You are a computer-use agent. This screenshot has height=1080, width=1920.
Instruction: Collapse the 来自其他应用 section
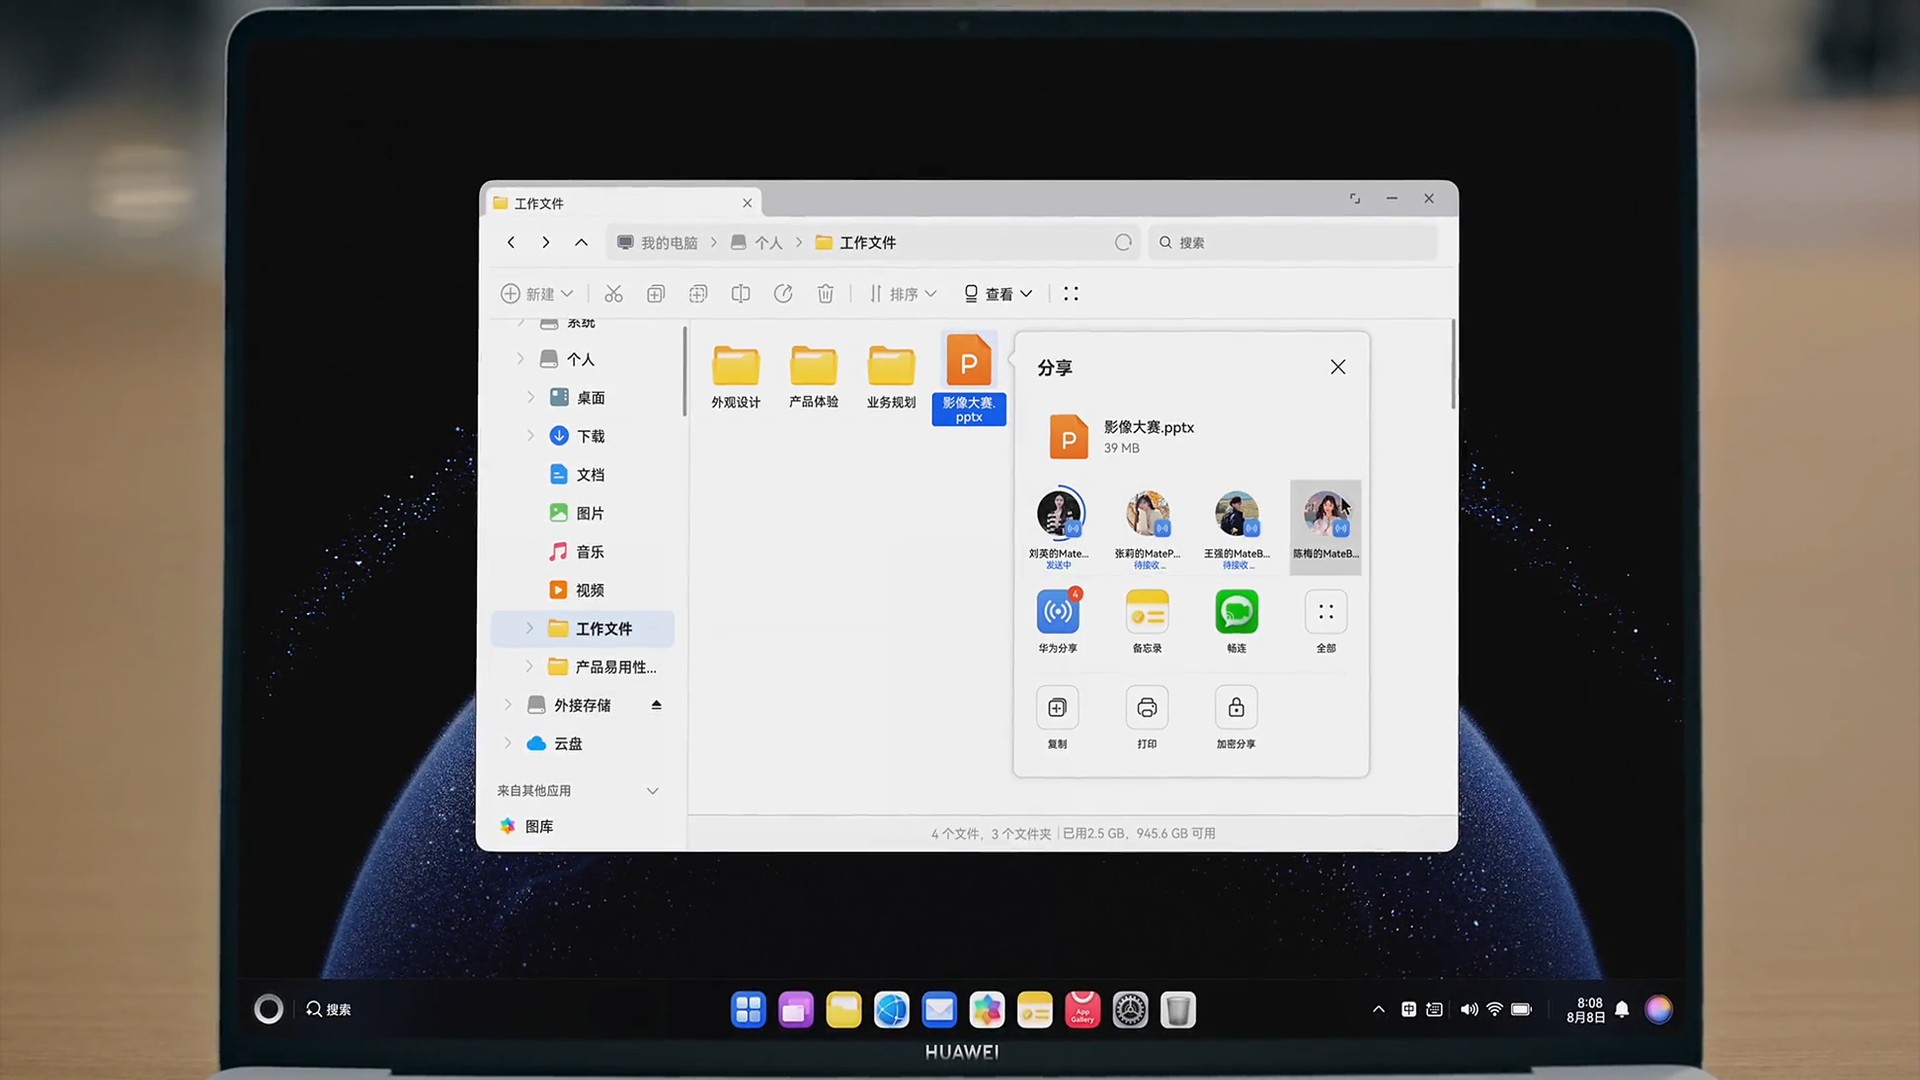coord(653,790)
